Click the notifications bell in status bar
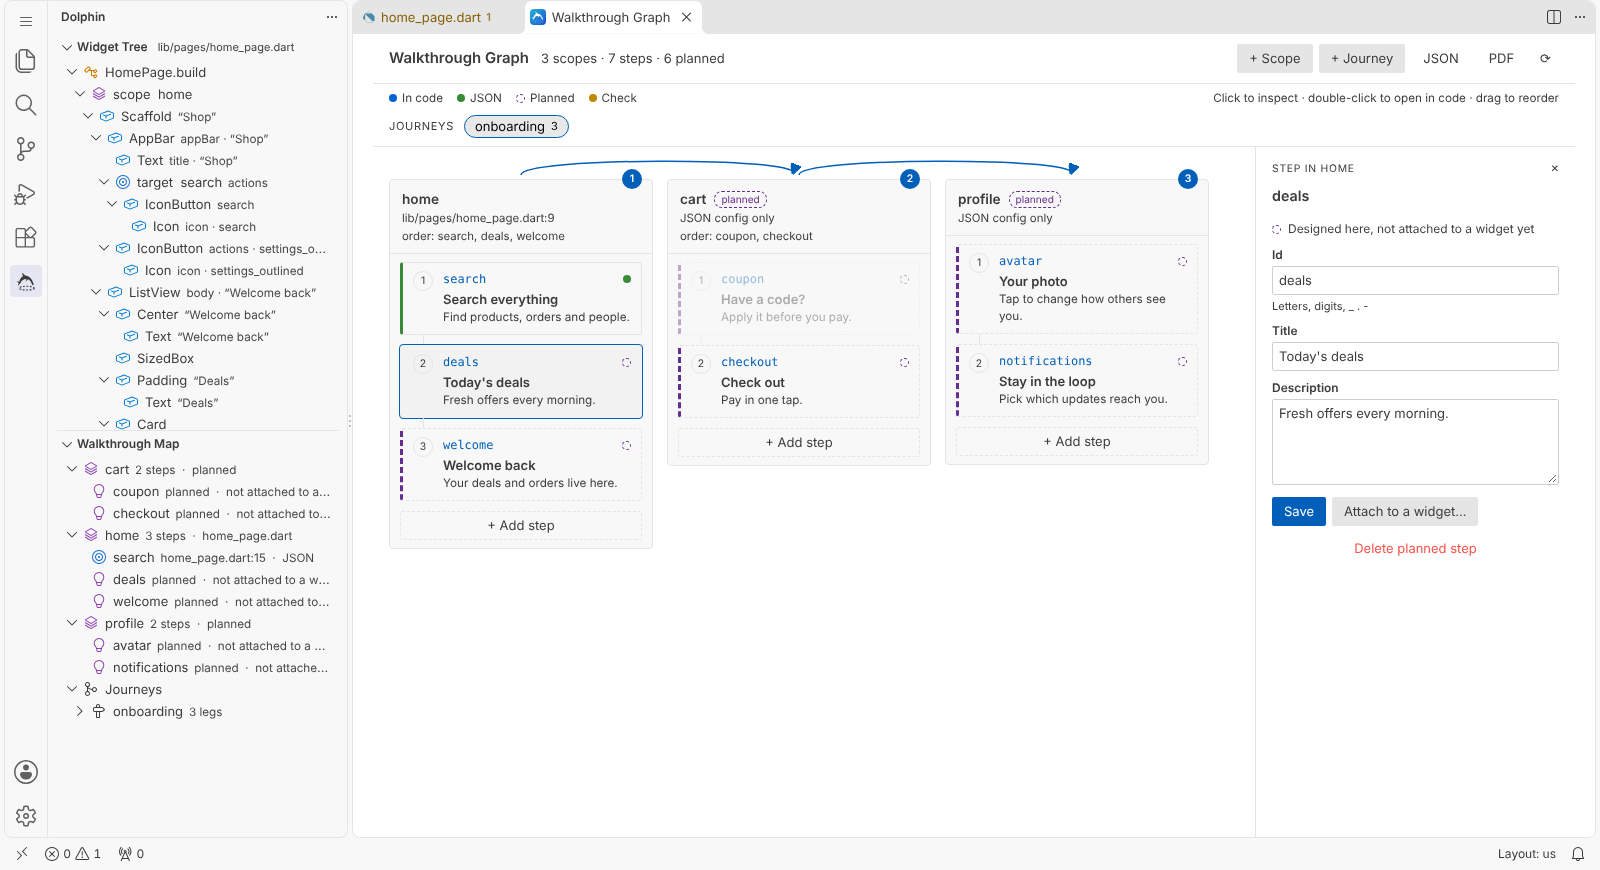Viewport: 1600px width, 870px height. pos(1578,854)
